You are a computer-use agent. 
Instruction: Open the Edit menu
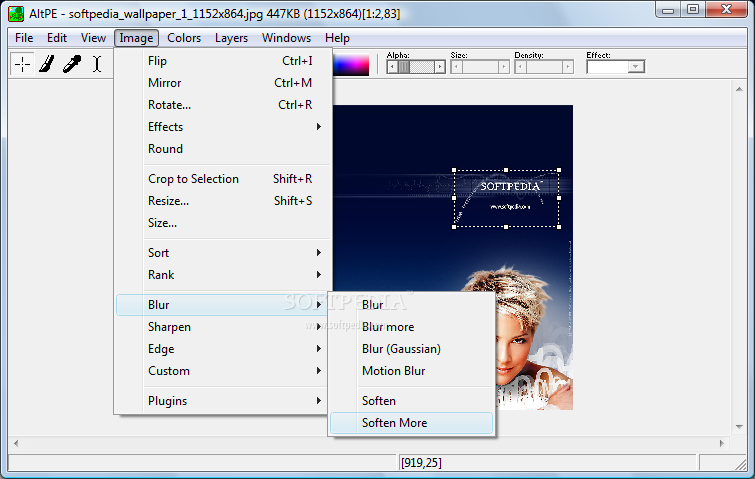[x=57, y=38]
